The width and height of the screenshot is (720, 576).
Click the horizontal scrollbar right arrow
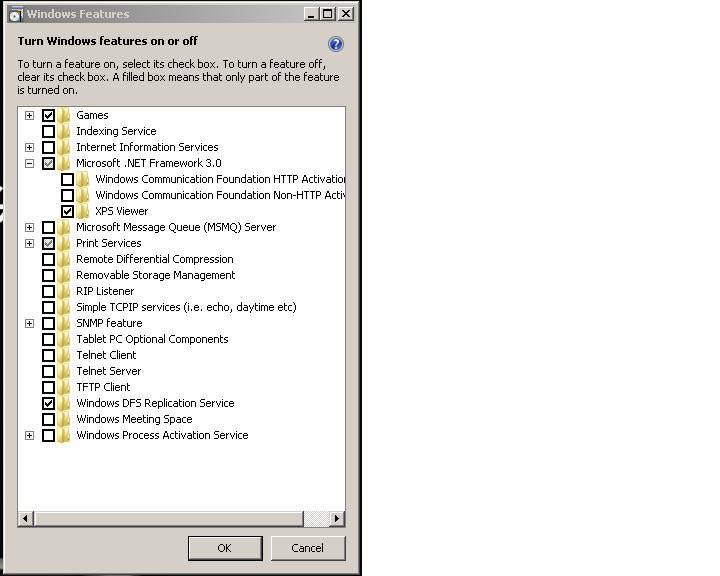(x=337, y=518)
